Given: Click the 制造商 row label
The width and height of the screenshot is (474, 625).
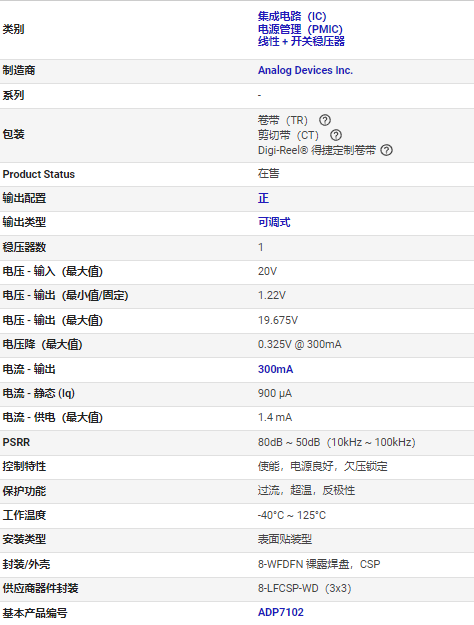Looking at the screenshot, I should [x=19, y=71].
